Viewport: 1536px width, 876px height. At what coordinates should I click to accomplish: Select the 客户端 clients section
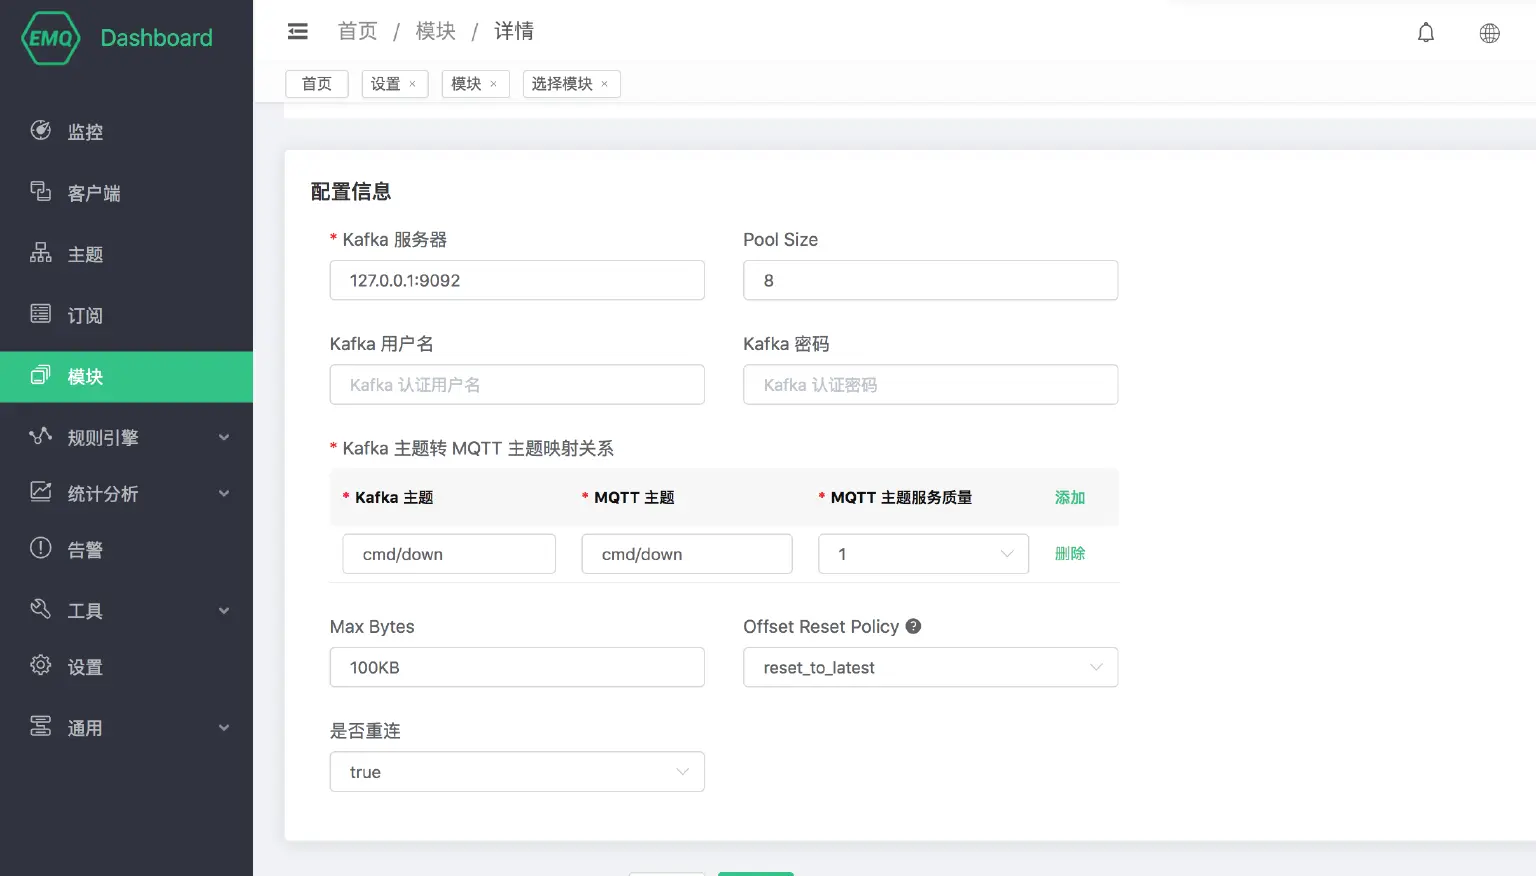(x=94, y=192)
